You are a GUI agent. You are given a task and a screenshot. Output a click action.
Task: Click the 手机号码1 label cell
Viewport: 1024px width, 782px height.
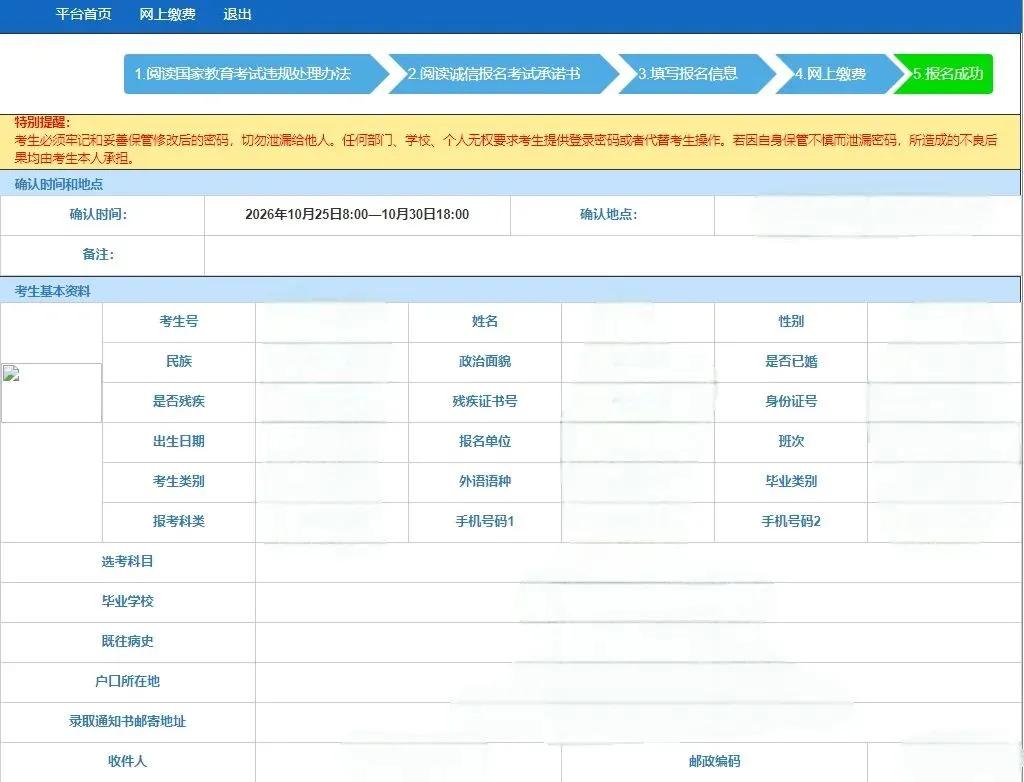pos(485,521)
